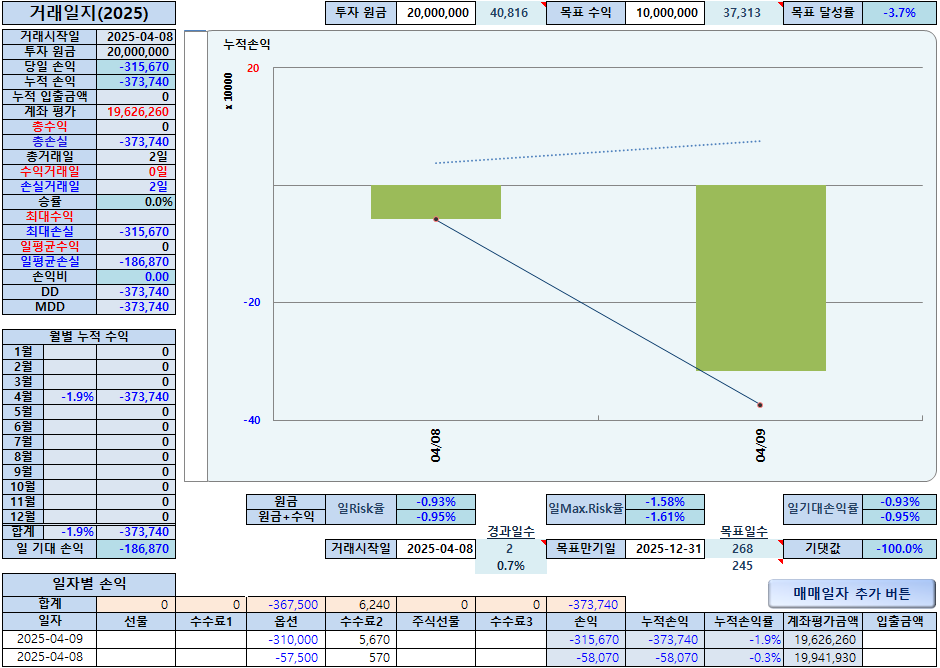Screen dimensions: 940x668
Task: Click the 계좌평가금액 column header
Action: [822, 621]
